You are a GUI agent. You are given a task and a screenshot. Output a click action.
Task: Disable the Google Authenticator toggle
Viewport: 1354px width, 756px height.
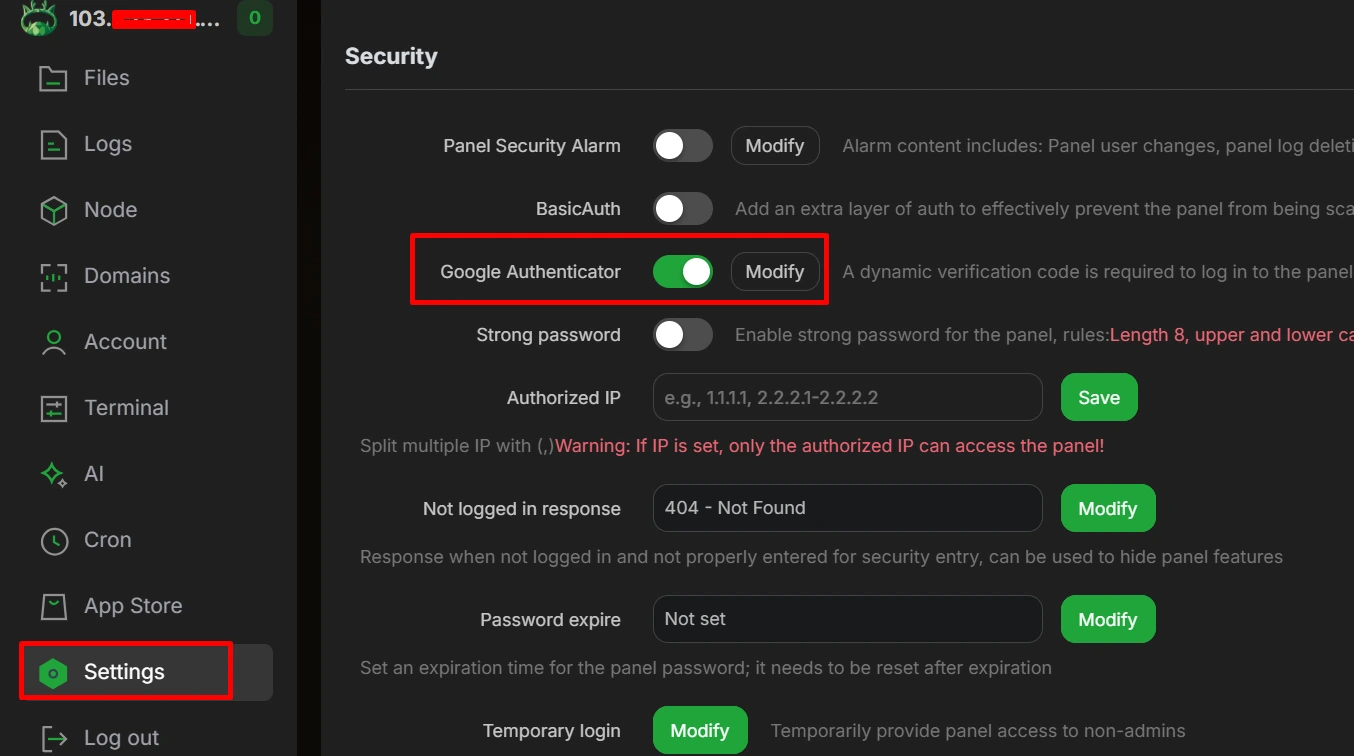(x=683, y=272)
